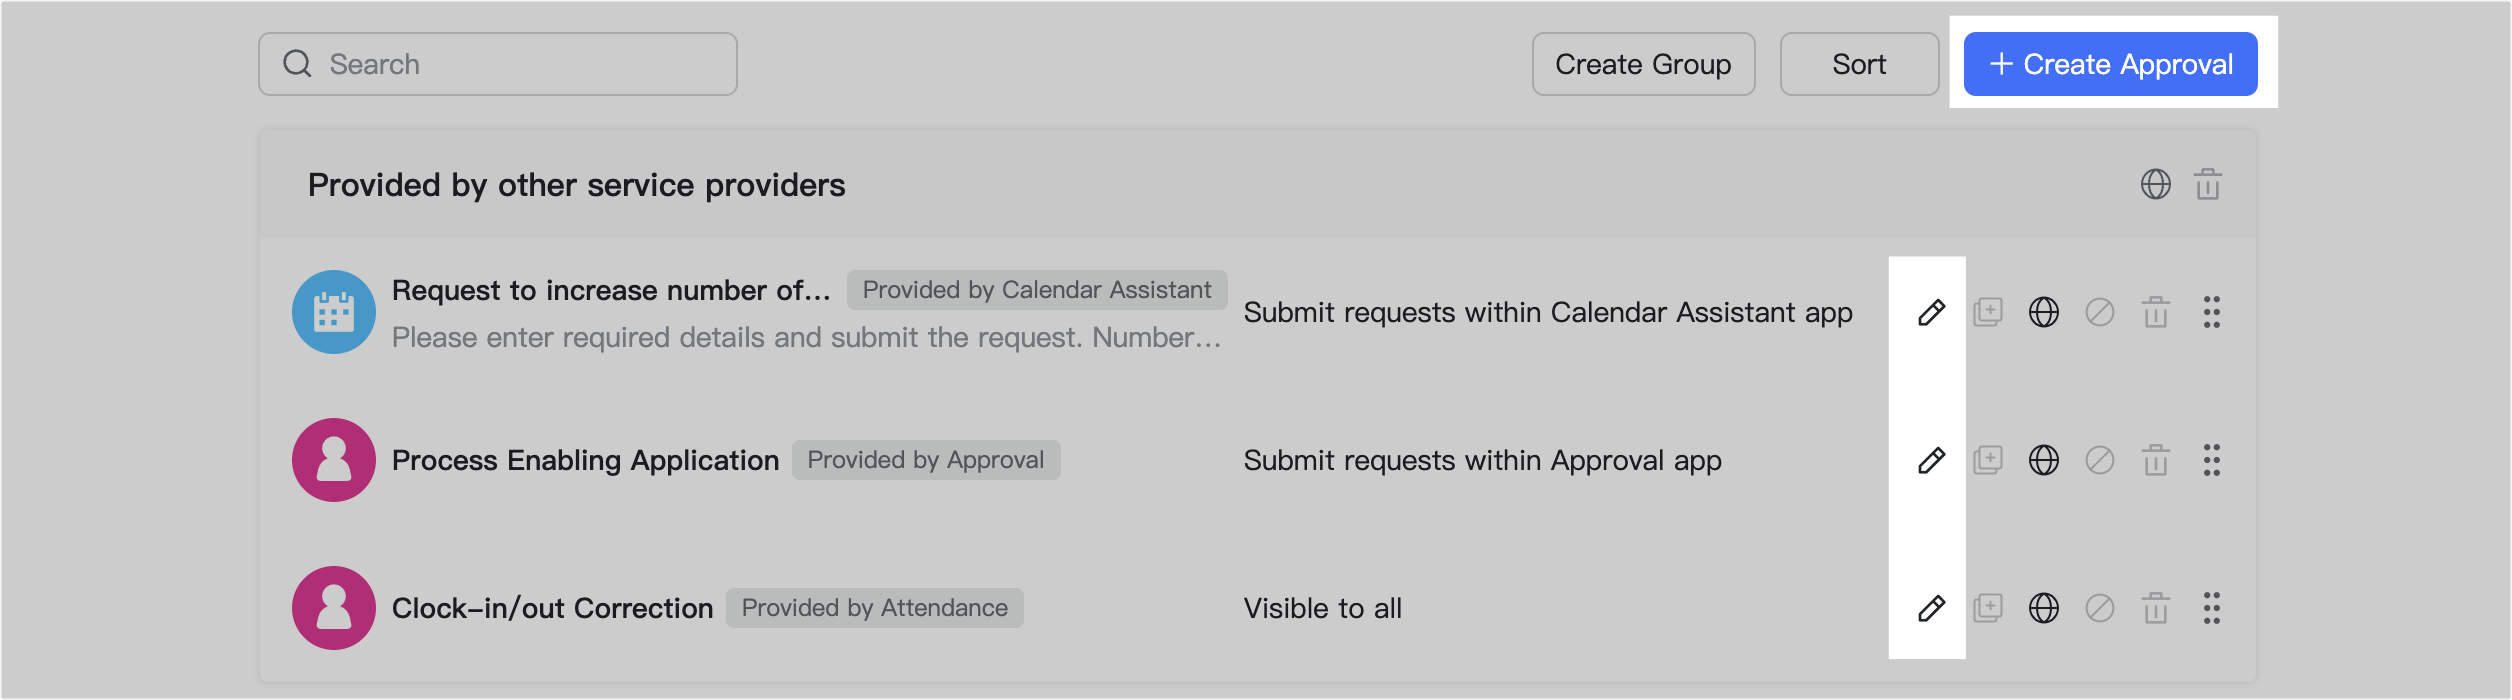Disable the Process Enabling Application approval
The image size is (2512, 700).
[2100, 460]
